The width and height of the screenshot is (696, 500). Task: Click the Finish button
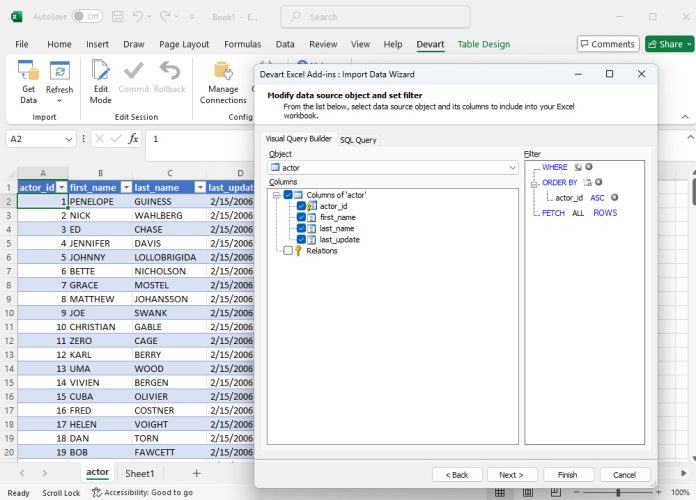pyautogui.click(x=568, y=474)
